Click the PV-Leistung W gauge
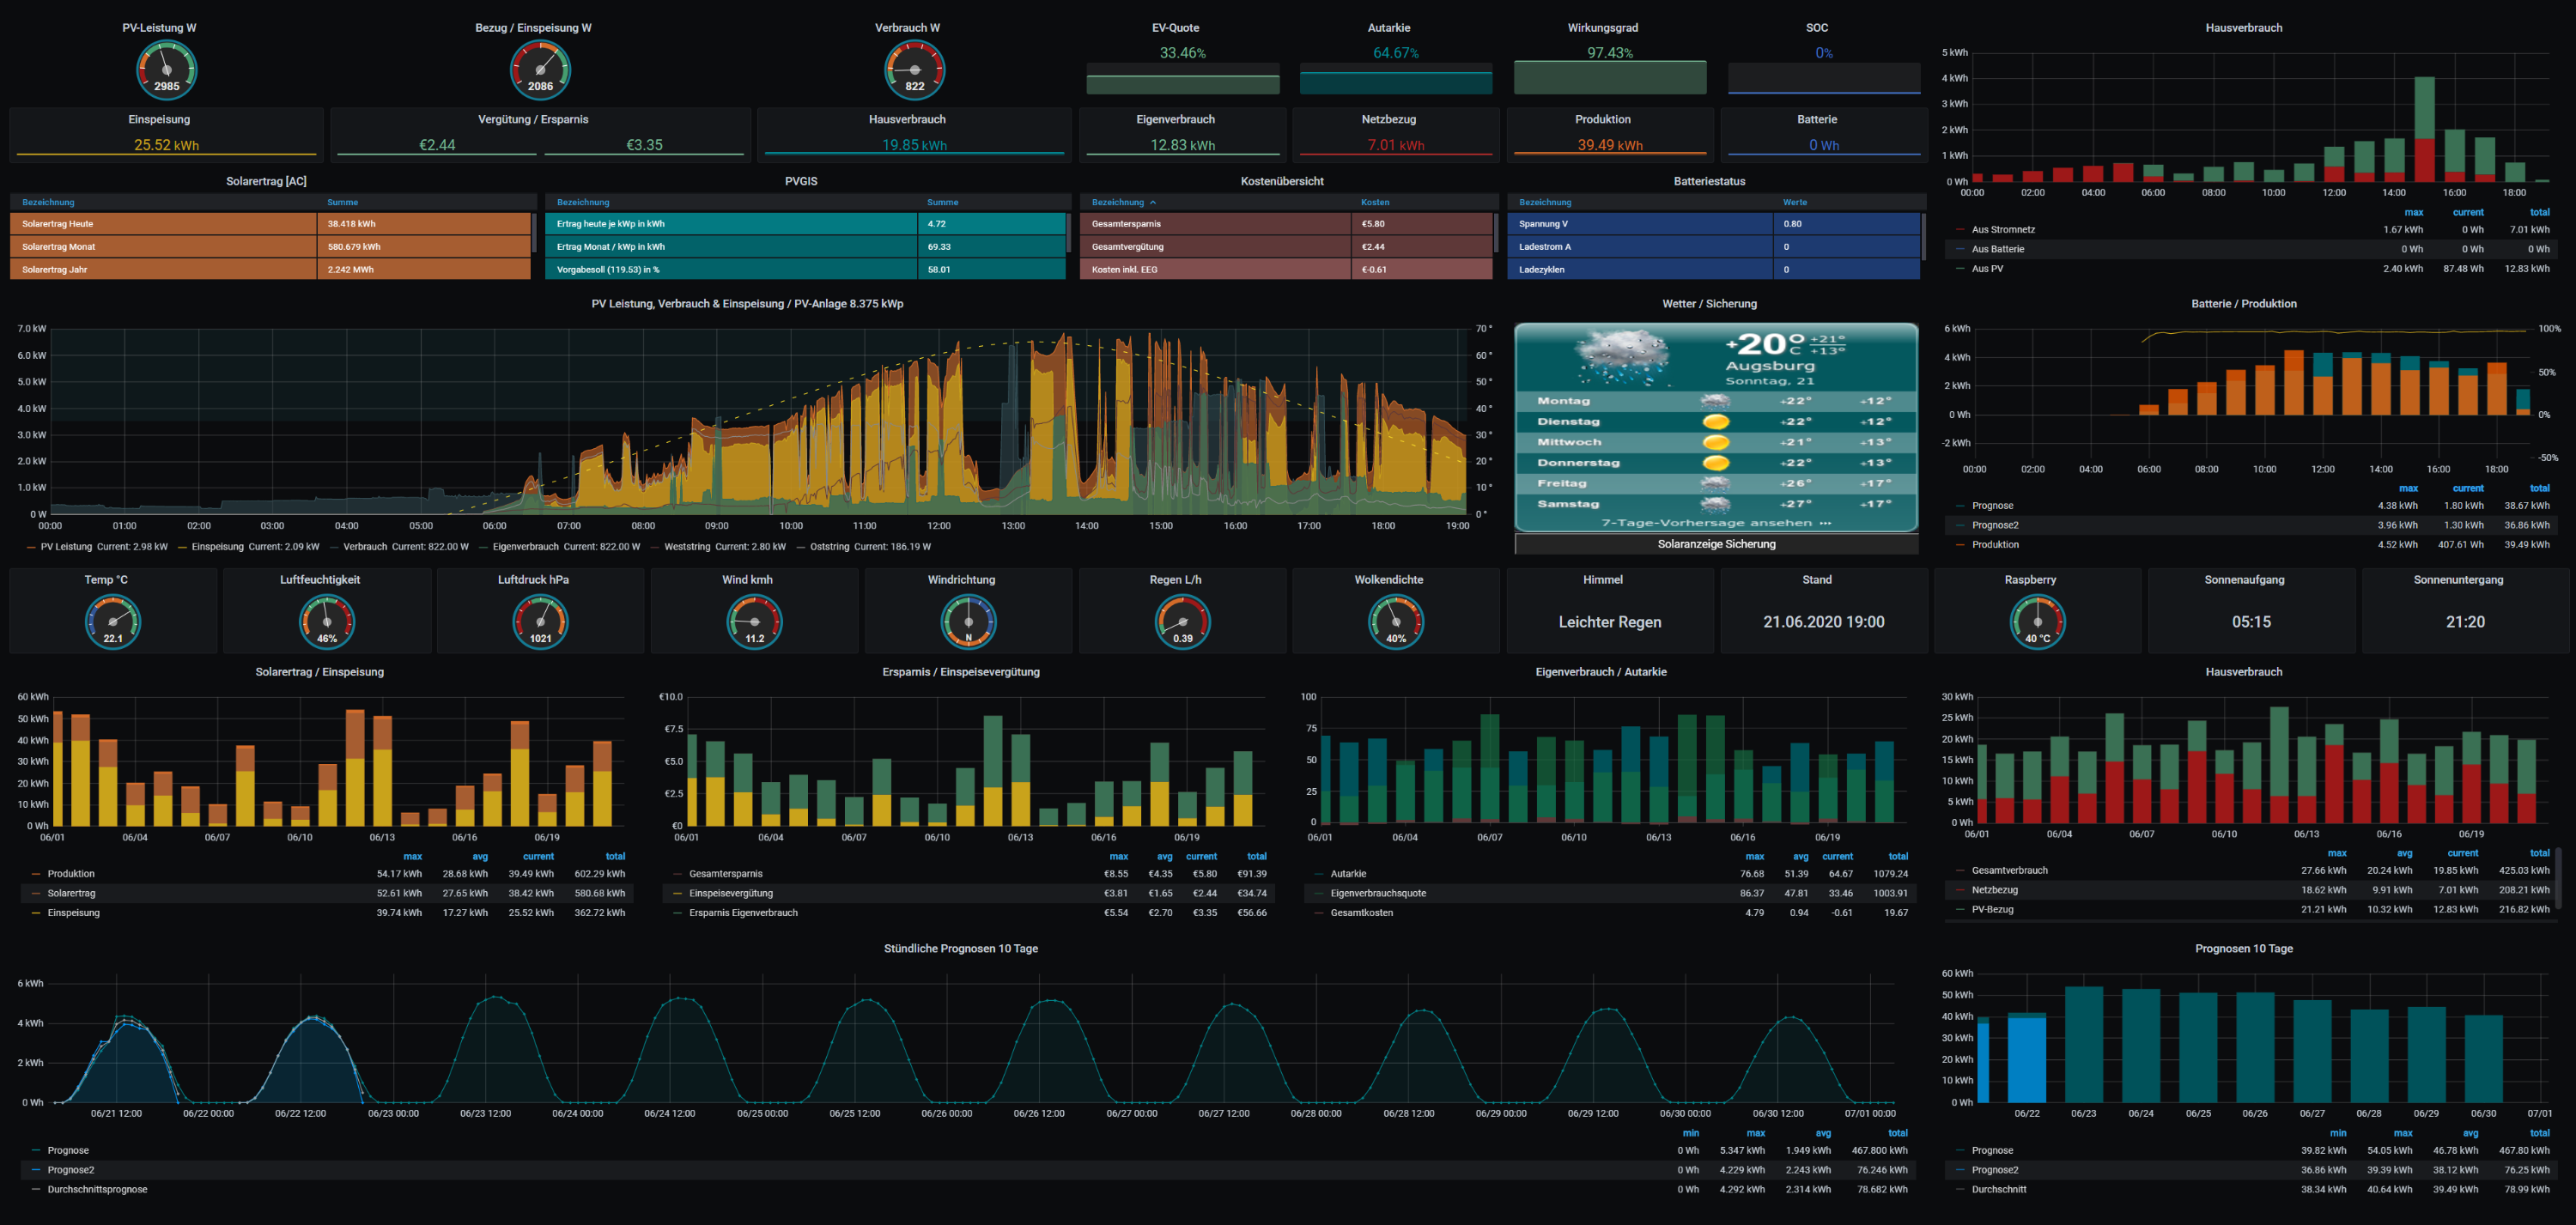Image resolution: width=2576 pixels, height=1225 pixels. (x=166, y=70)
